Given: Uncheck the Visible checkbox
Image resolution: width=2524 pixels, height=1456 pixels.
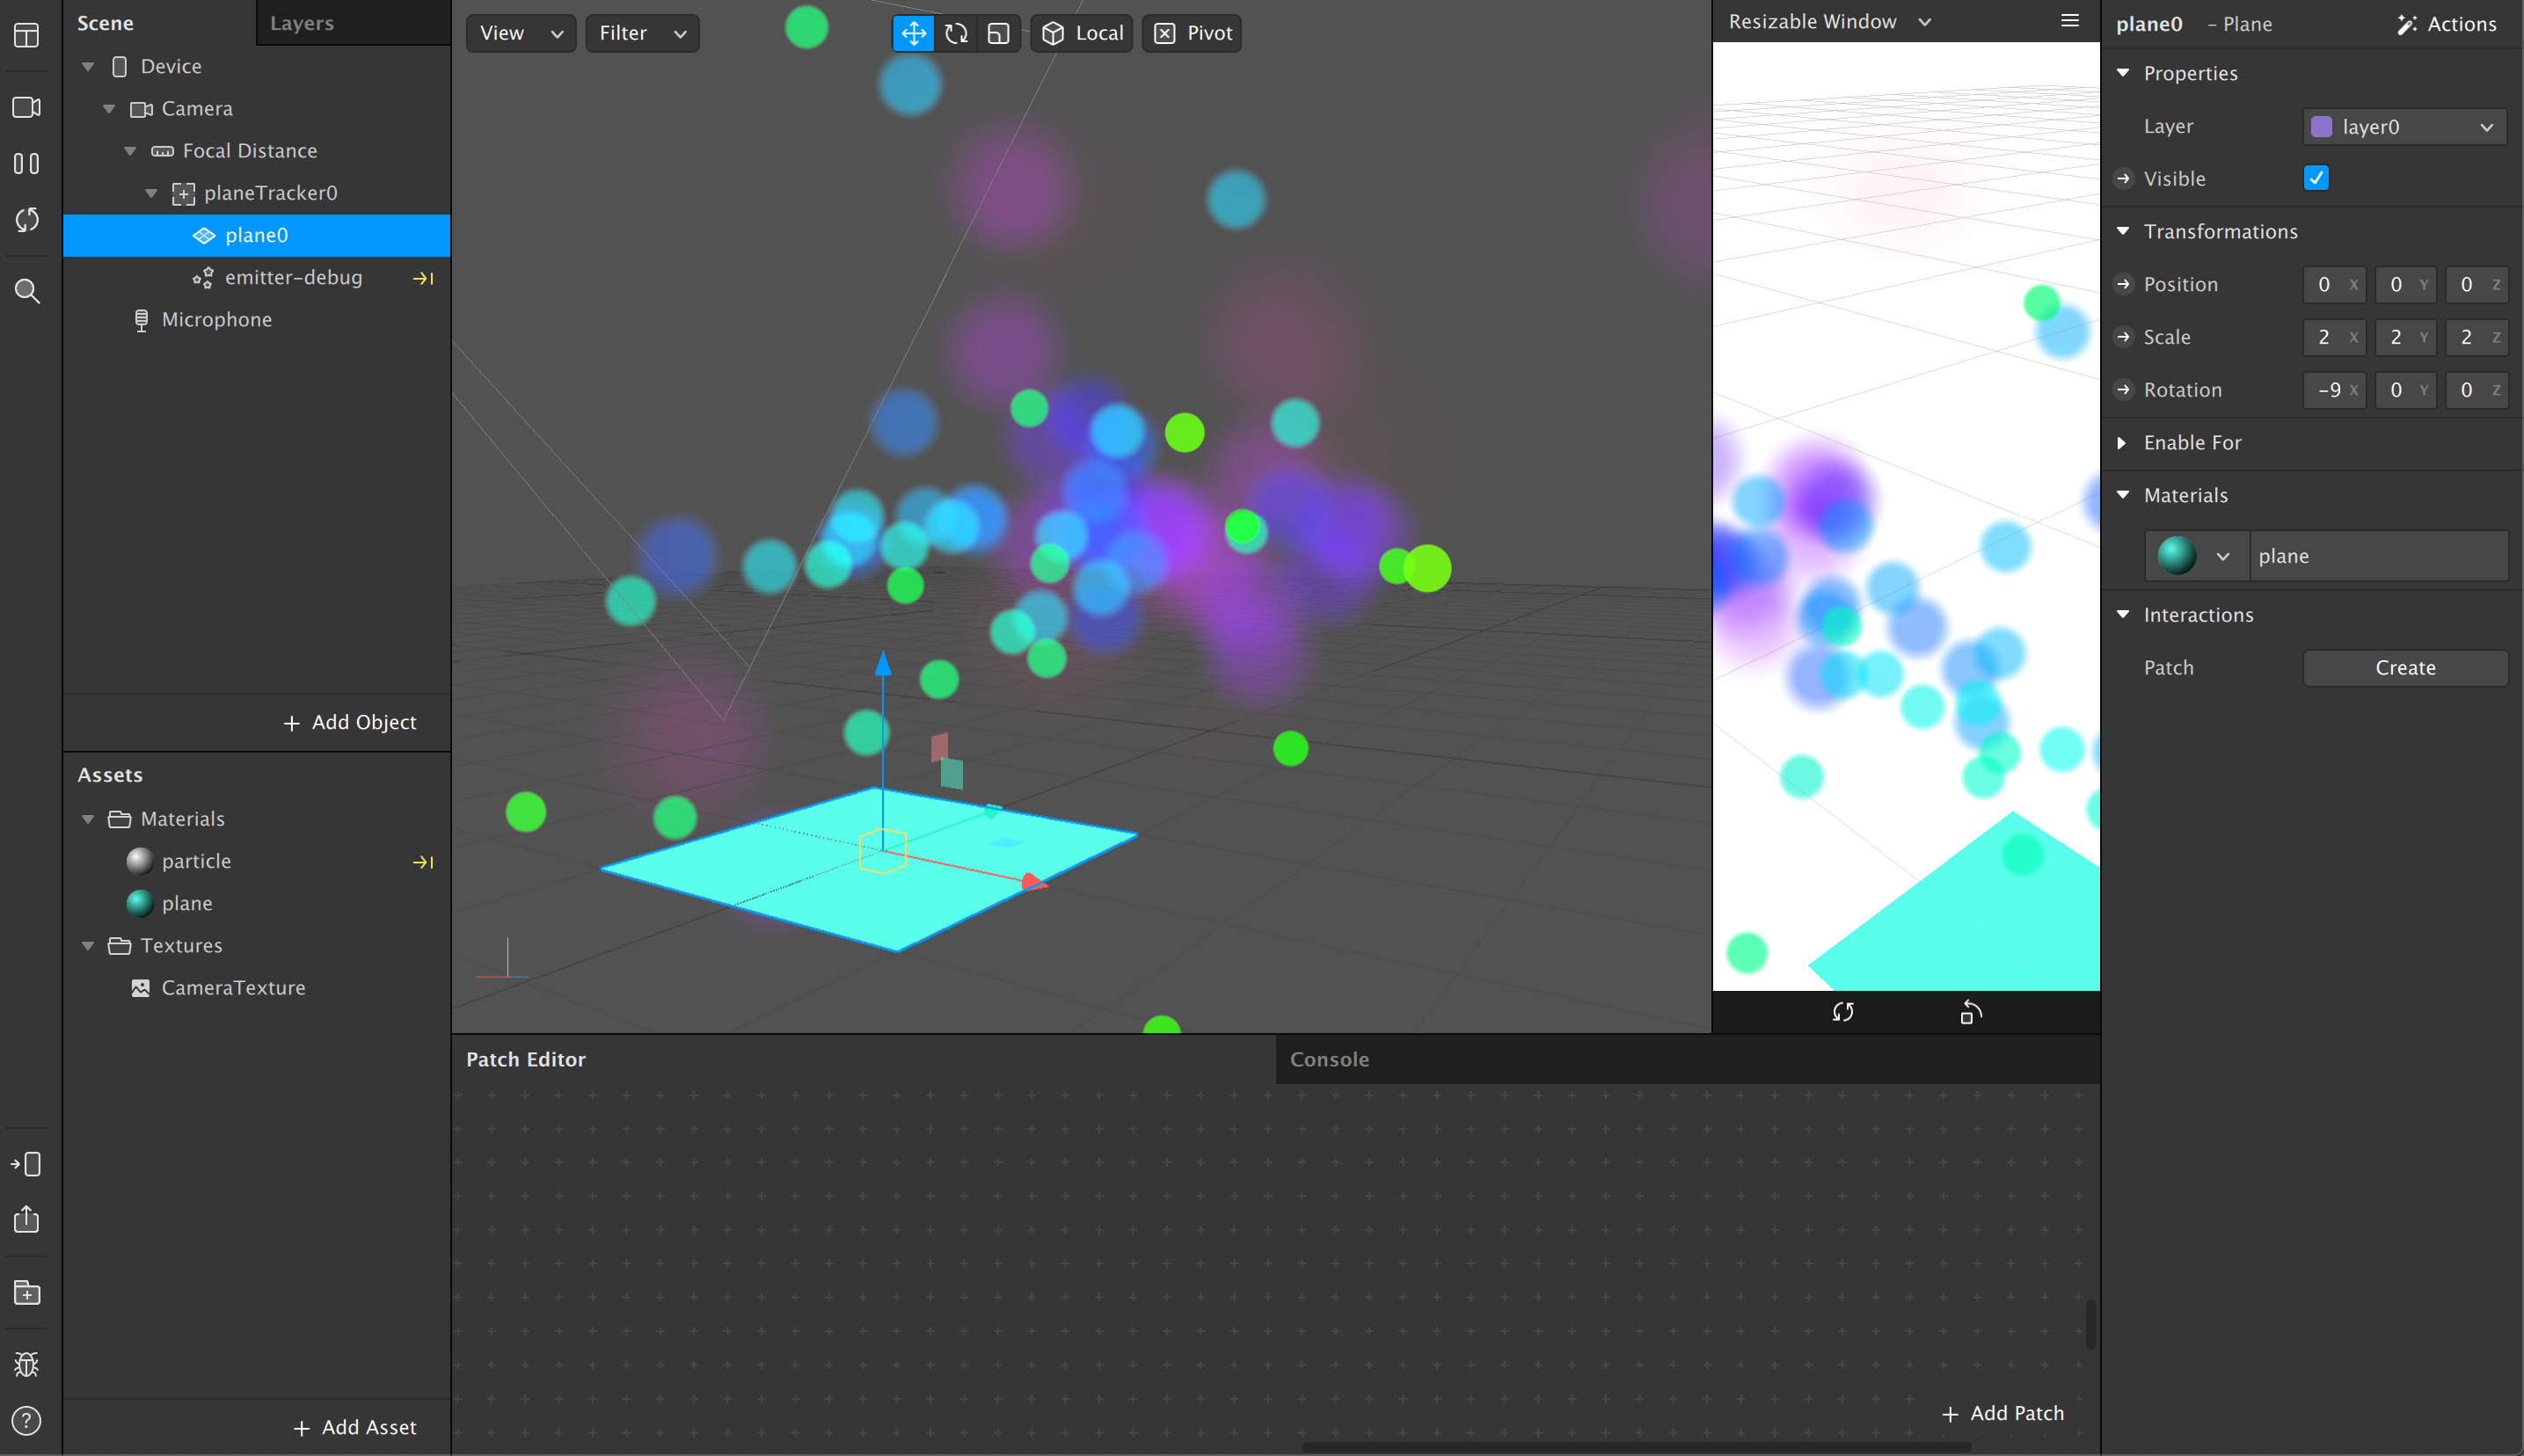Looking at the screenshot, I should click(2316, 178).
